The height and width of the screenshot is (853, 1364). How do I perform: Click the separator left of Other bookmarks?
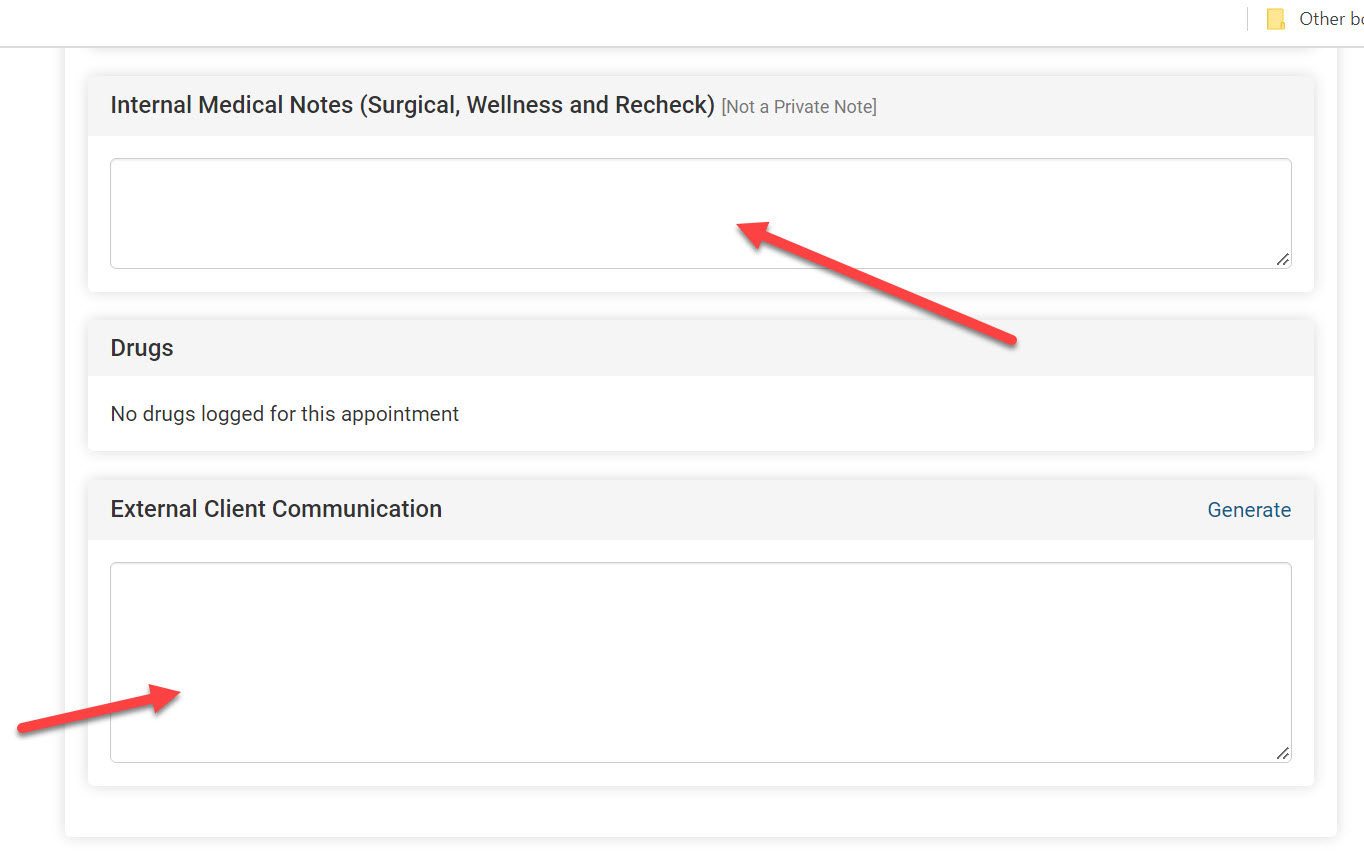pos(1248,19)
